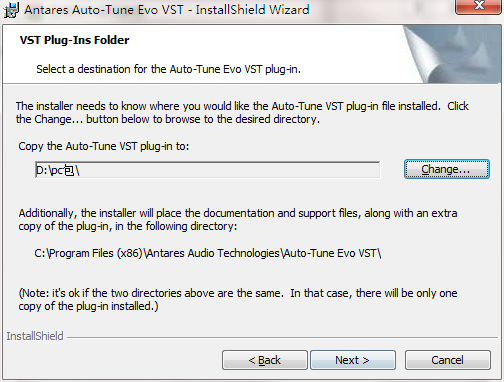Click the 'installer needs to know' instruction text
The image size is (504, 382).
pyautogui.click(x=242, y=113)
